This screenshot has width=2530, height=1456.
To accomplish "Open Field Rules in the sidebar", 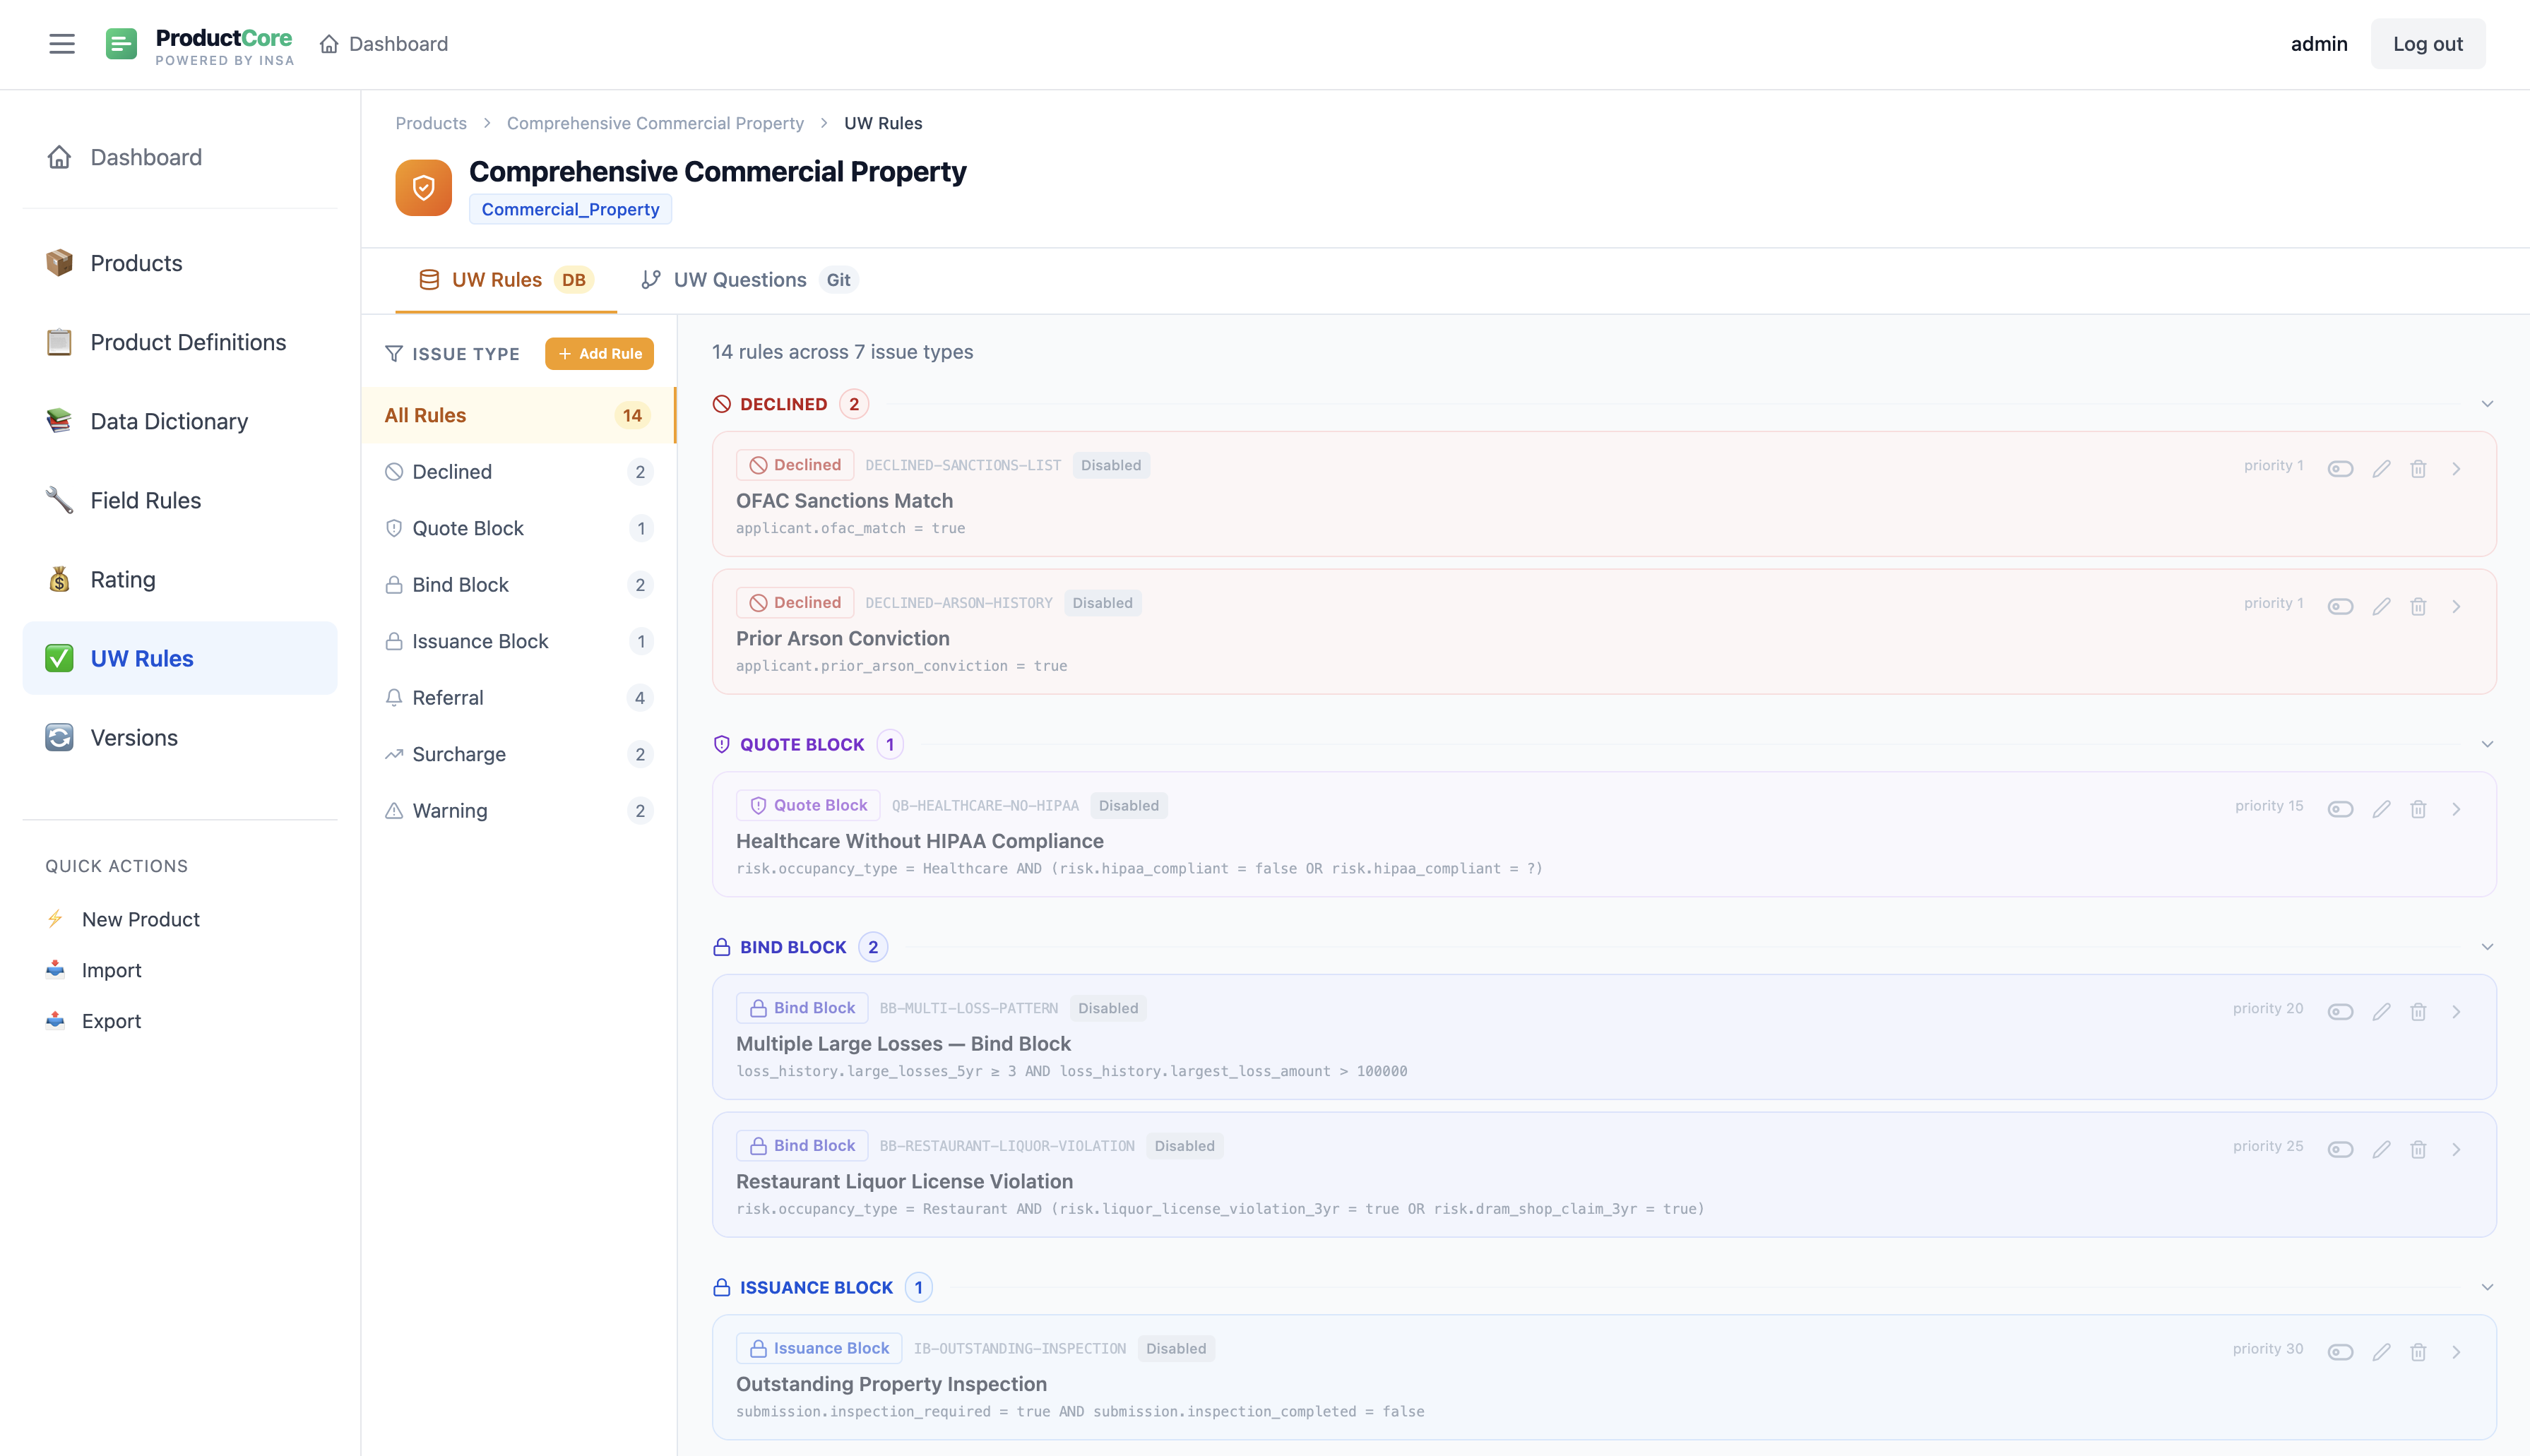I will coord(180,500).
